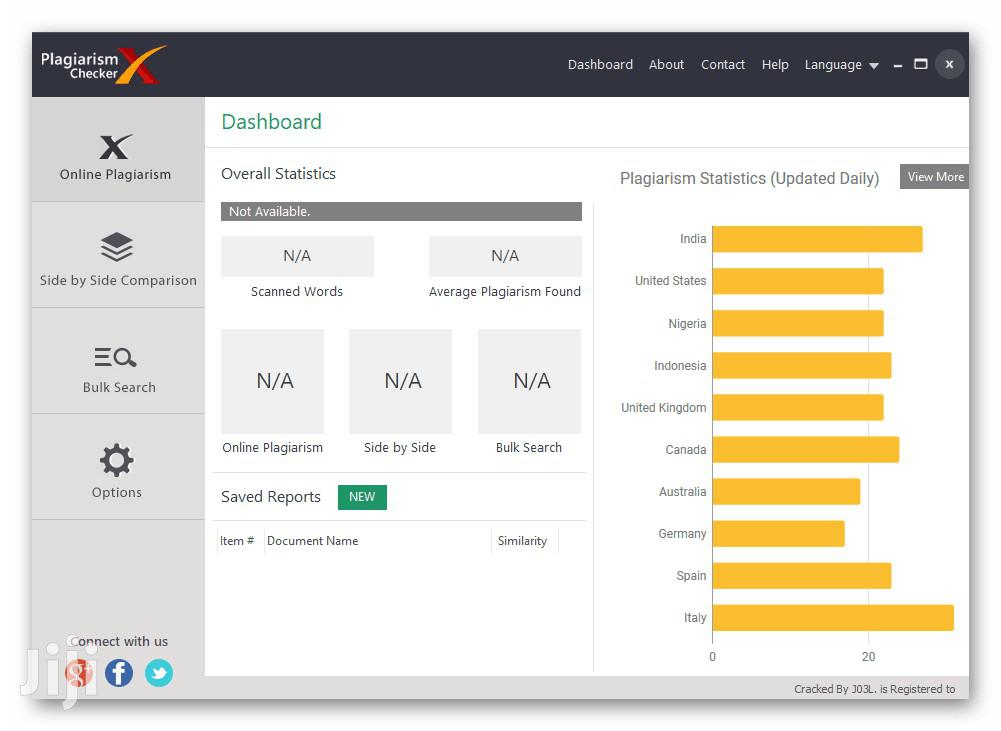Sort by Item # column header
Screen dimensions: 1001x731
click(x=237, y=541)
